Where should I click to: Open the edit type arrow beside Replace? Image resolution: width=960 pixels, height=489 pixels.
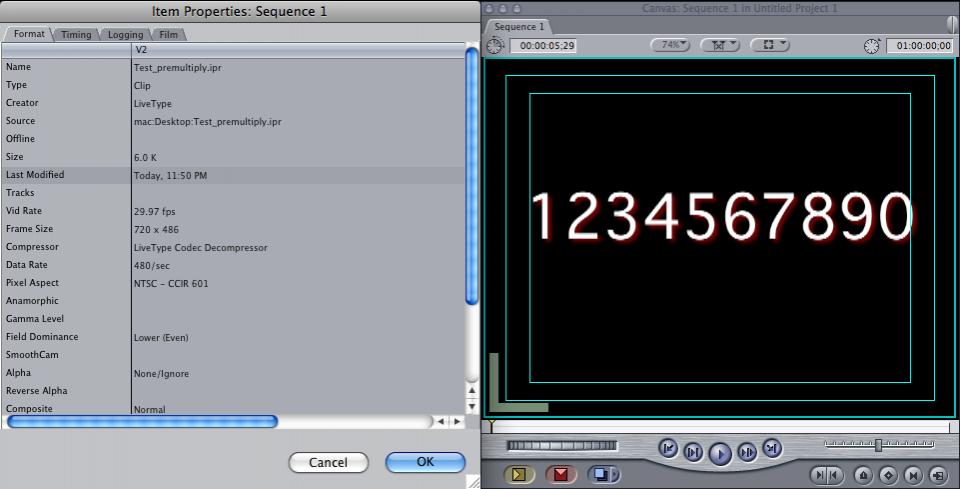615,474
